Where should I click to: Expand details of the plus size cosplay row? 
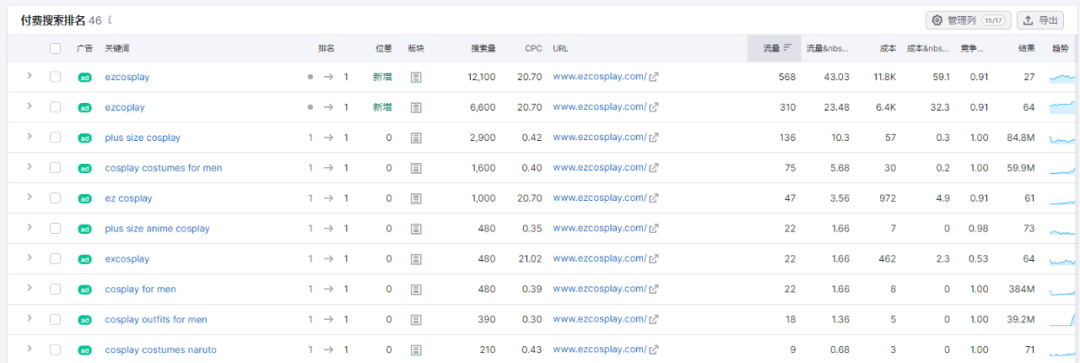click(x=29, y=136)
